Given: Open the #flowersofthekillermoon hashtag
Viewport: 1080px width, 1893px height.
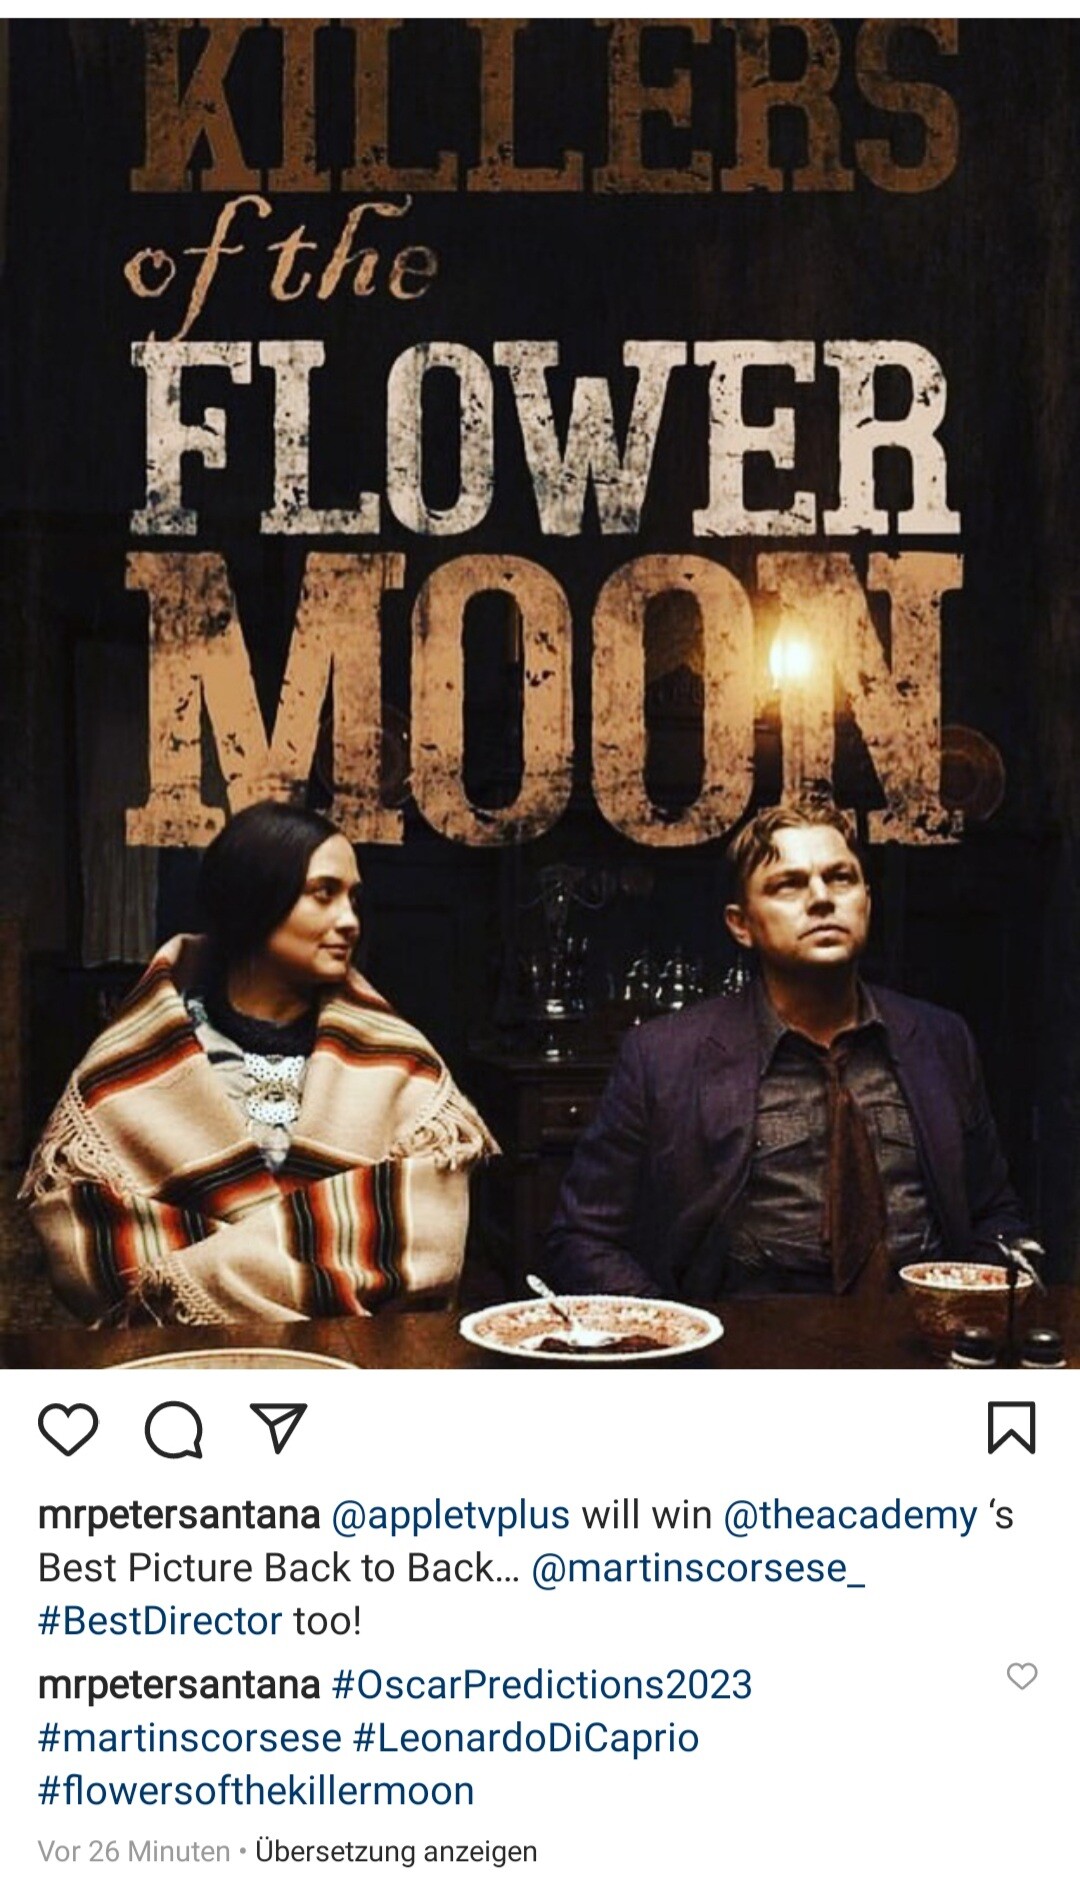Looking at the screenshot, I should click(256, 1791).
